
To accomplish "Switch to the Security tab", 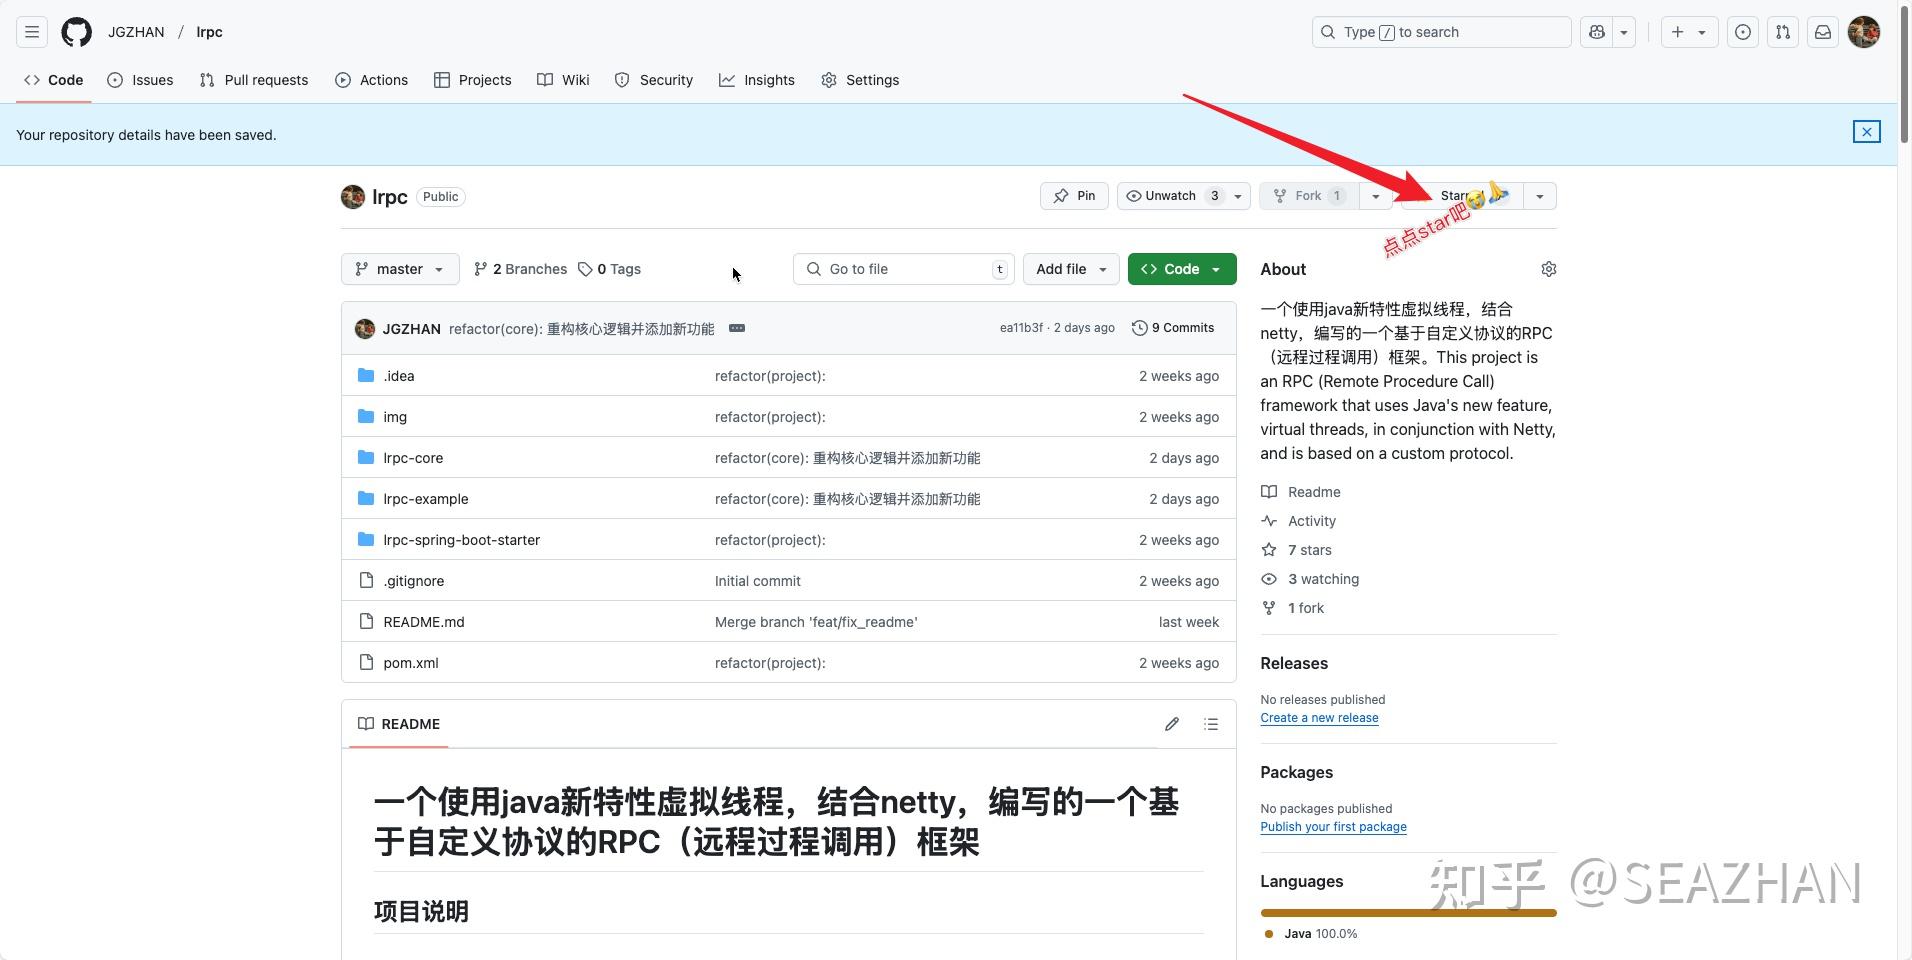I will 654,80.
